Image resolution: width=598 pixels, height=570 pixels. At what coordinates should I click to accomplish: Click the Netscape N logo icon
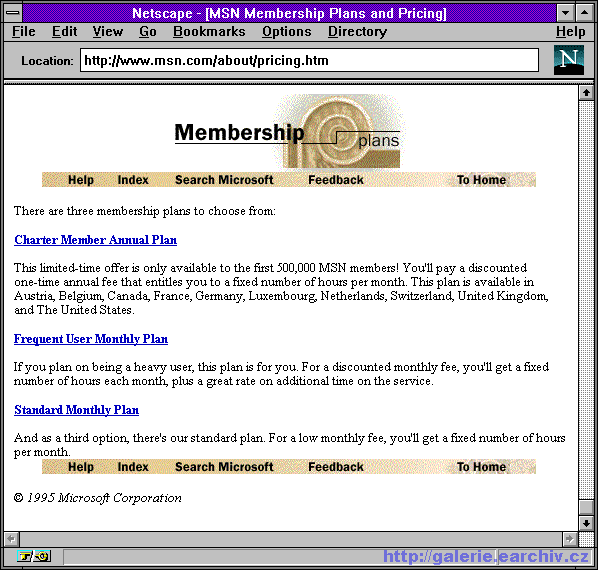tap(569, 60)
